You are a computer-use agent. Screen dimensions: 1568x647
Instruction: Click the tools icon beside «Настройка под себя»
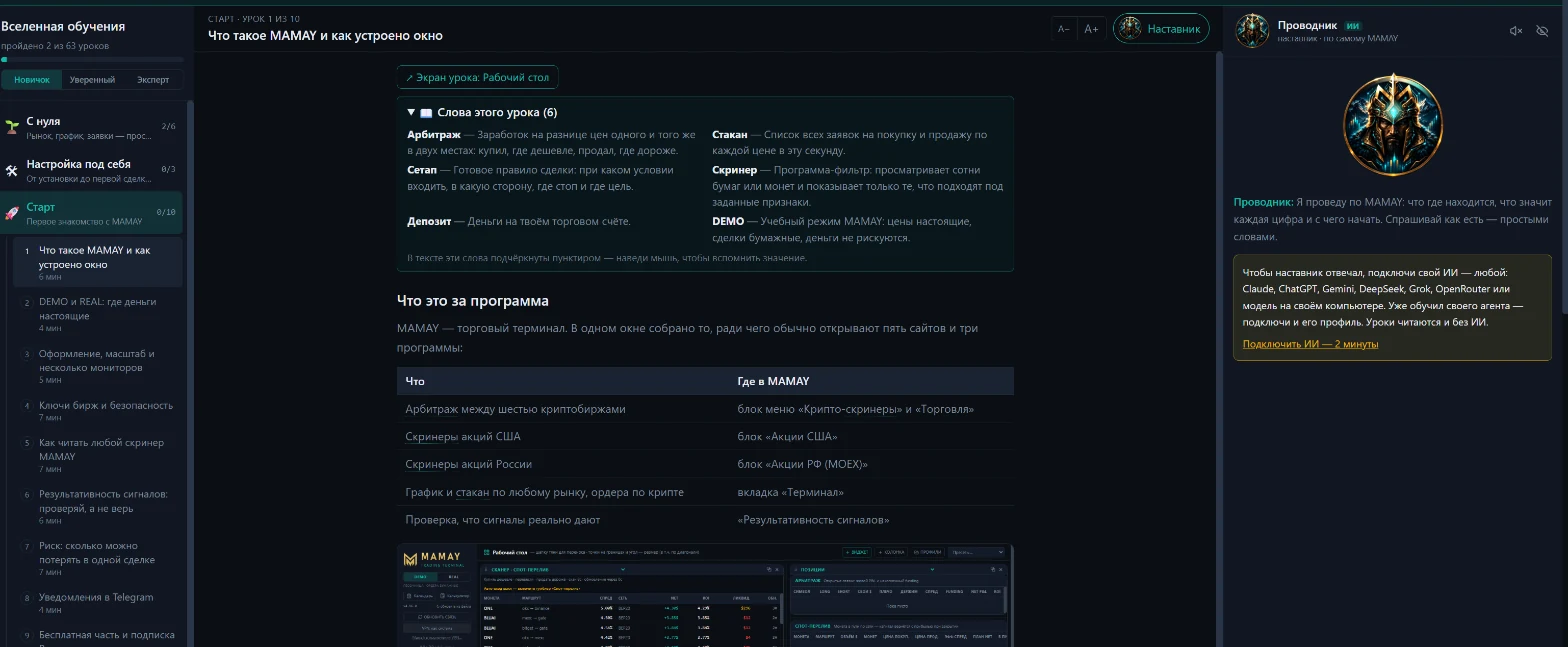click(12, 170)
